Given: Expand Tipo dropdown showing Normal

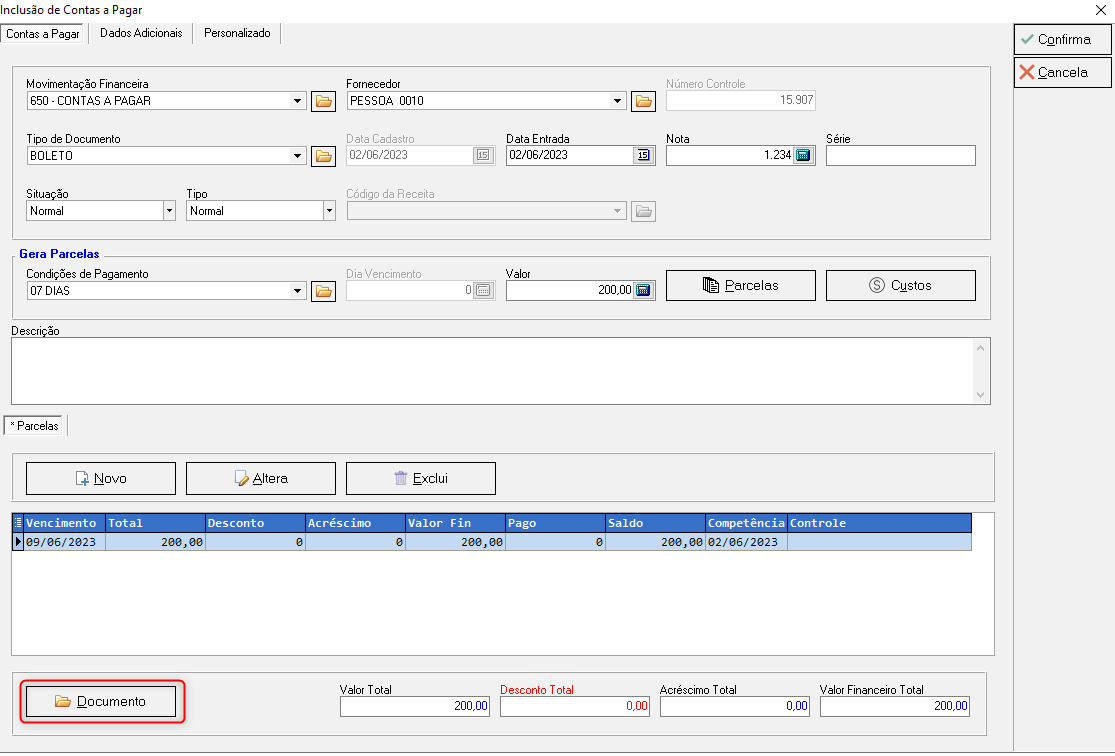Looking at the screenshot, I should (x=329, y=211).
